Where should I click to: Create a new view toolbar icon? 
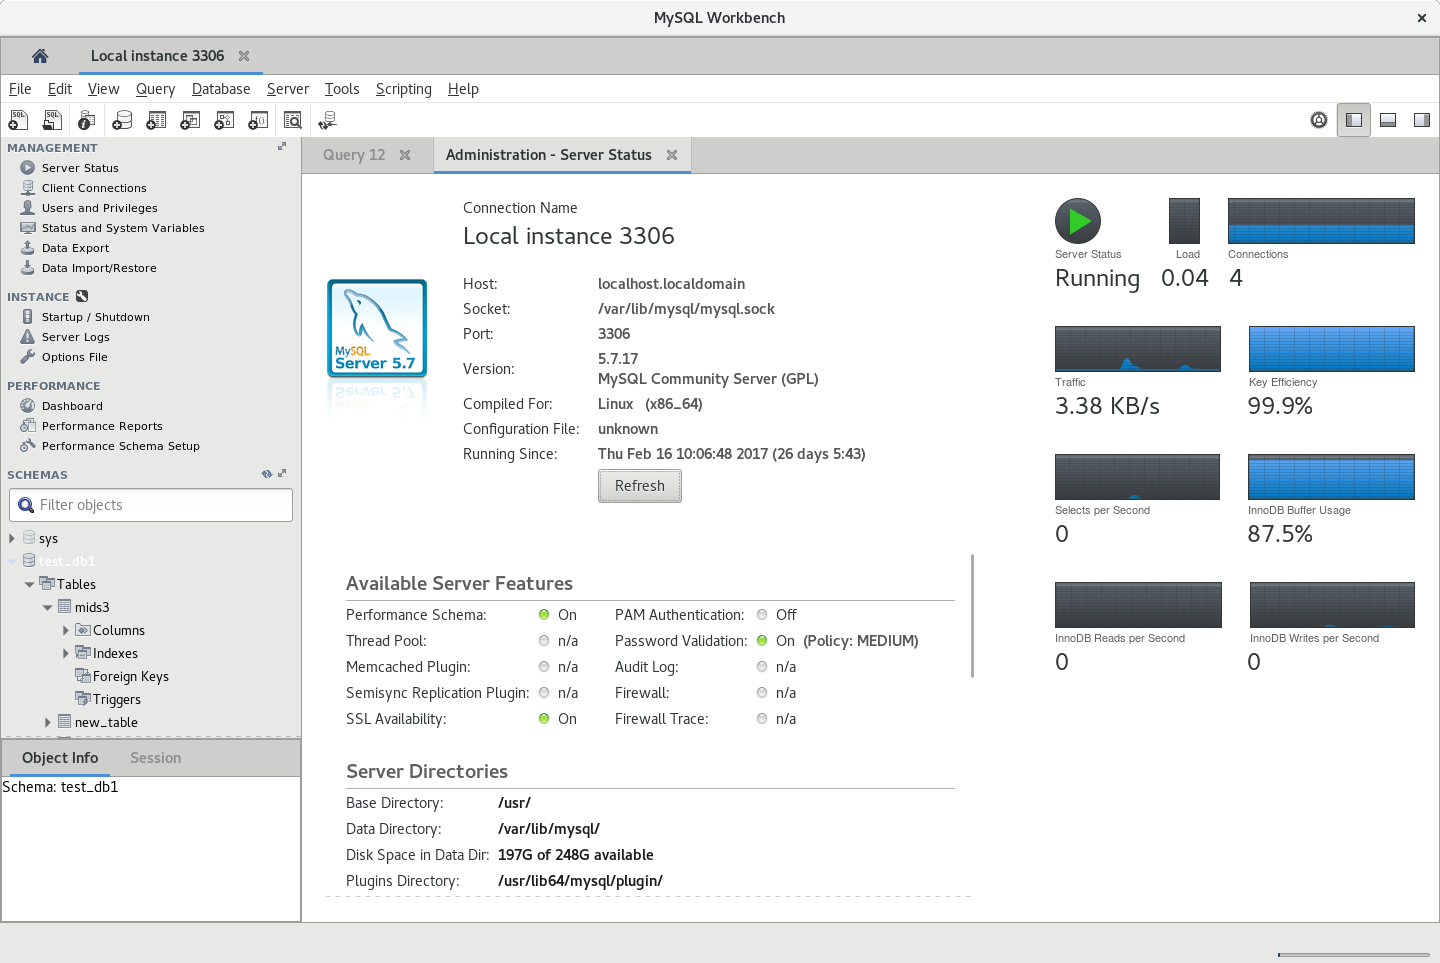[x=190, y=120]
